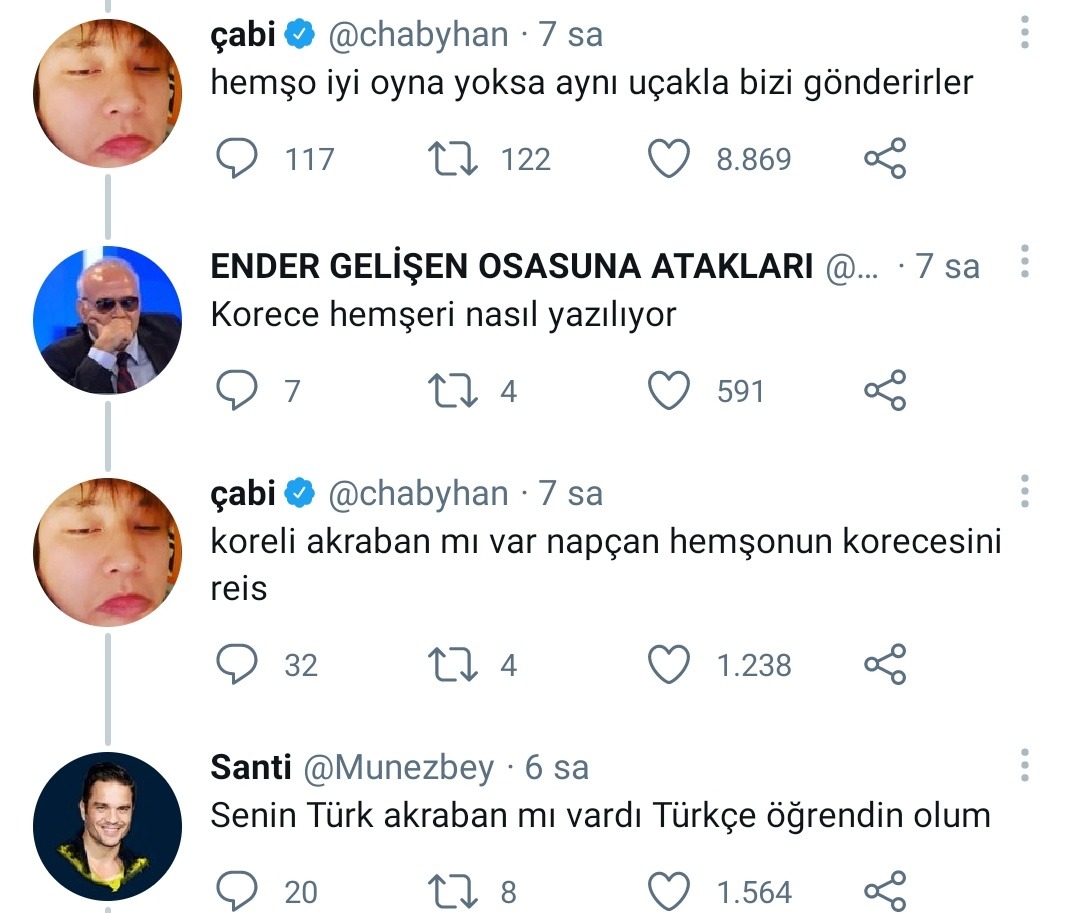
Task: Reply to Santi's tweet
Action: (x=237, y=891)
